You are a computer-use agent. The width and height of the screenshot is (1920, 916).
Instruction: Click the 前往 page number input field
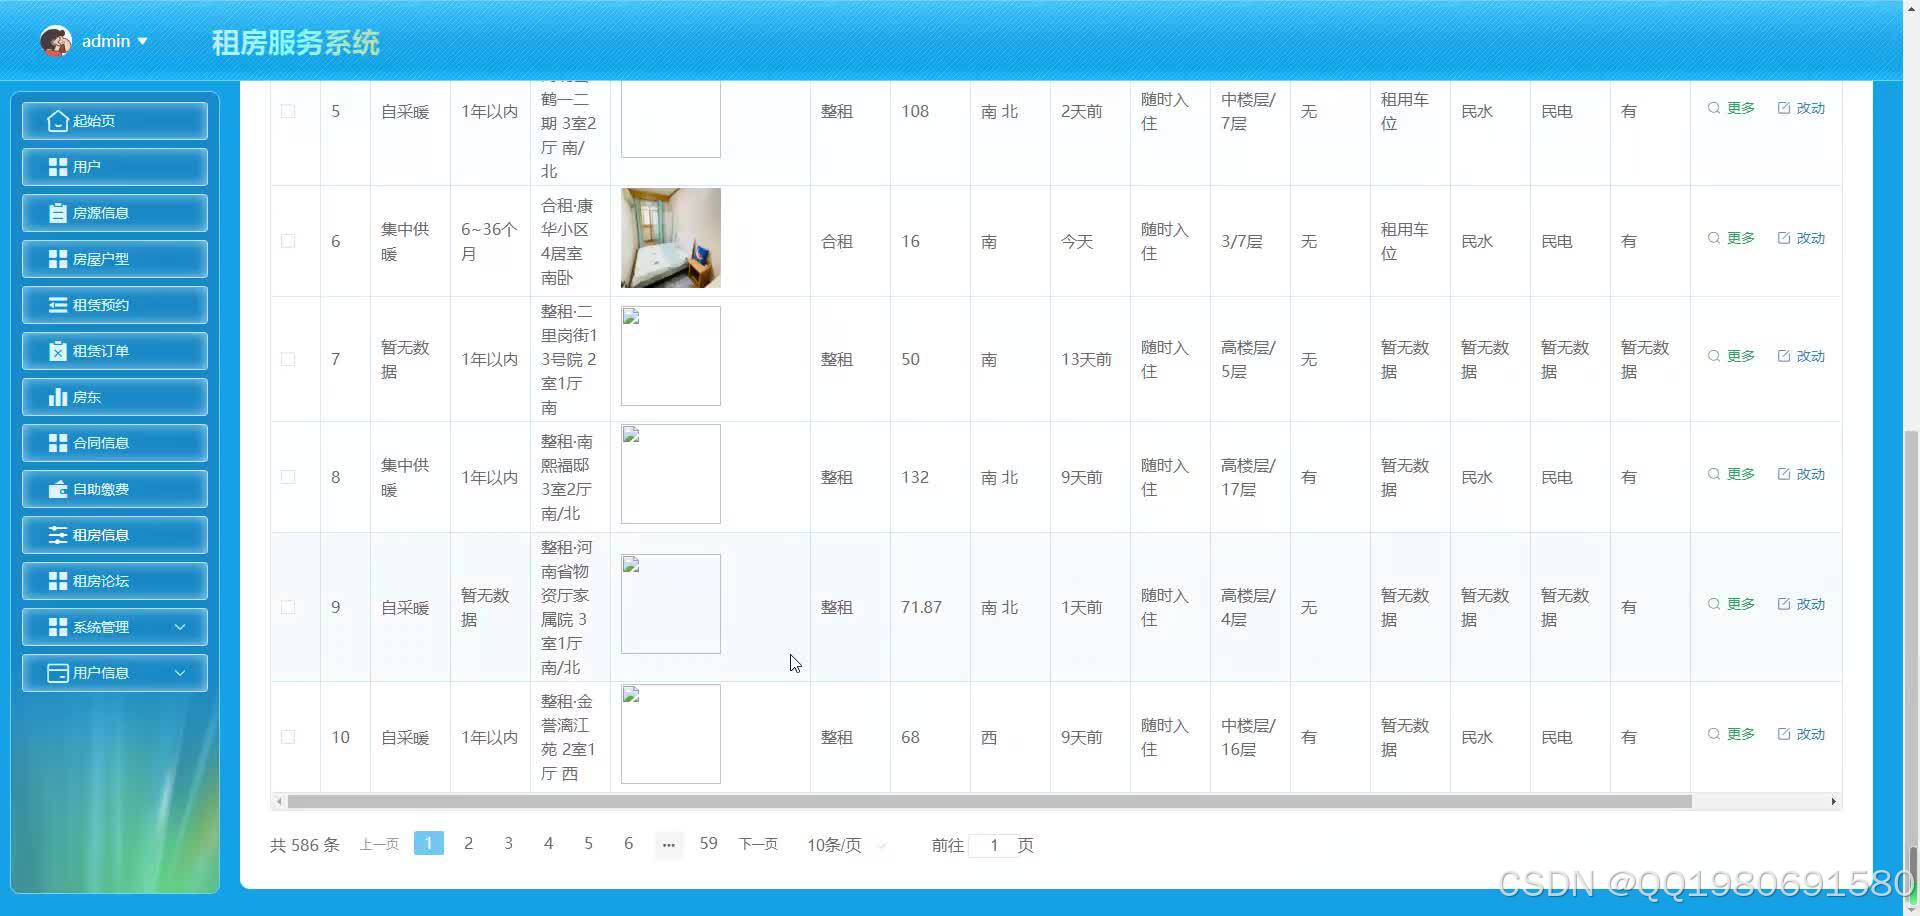click(x=994, y=845)
